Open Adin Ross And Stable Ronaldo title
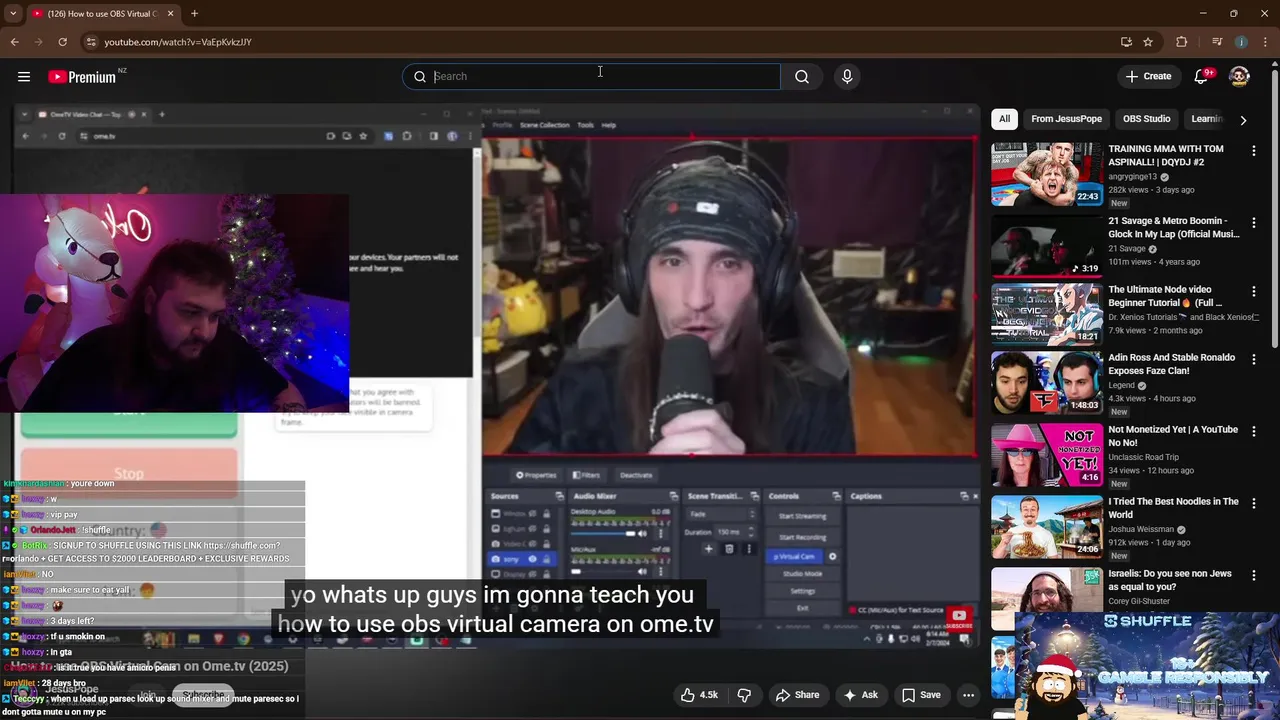The image size is (1280, 720). pos(1172,364)
